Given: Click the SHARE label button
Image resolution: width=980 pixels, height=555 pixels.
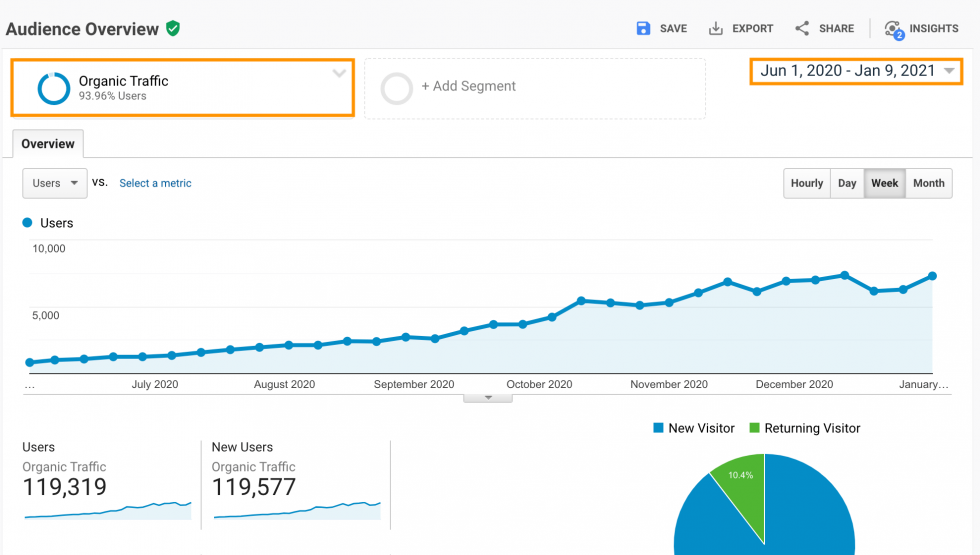Looking at the screenshot, I should tap(836, 29).
